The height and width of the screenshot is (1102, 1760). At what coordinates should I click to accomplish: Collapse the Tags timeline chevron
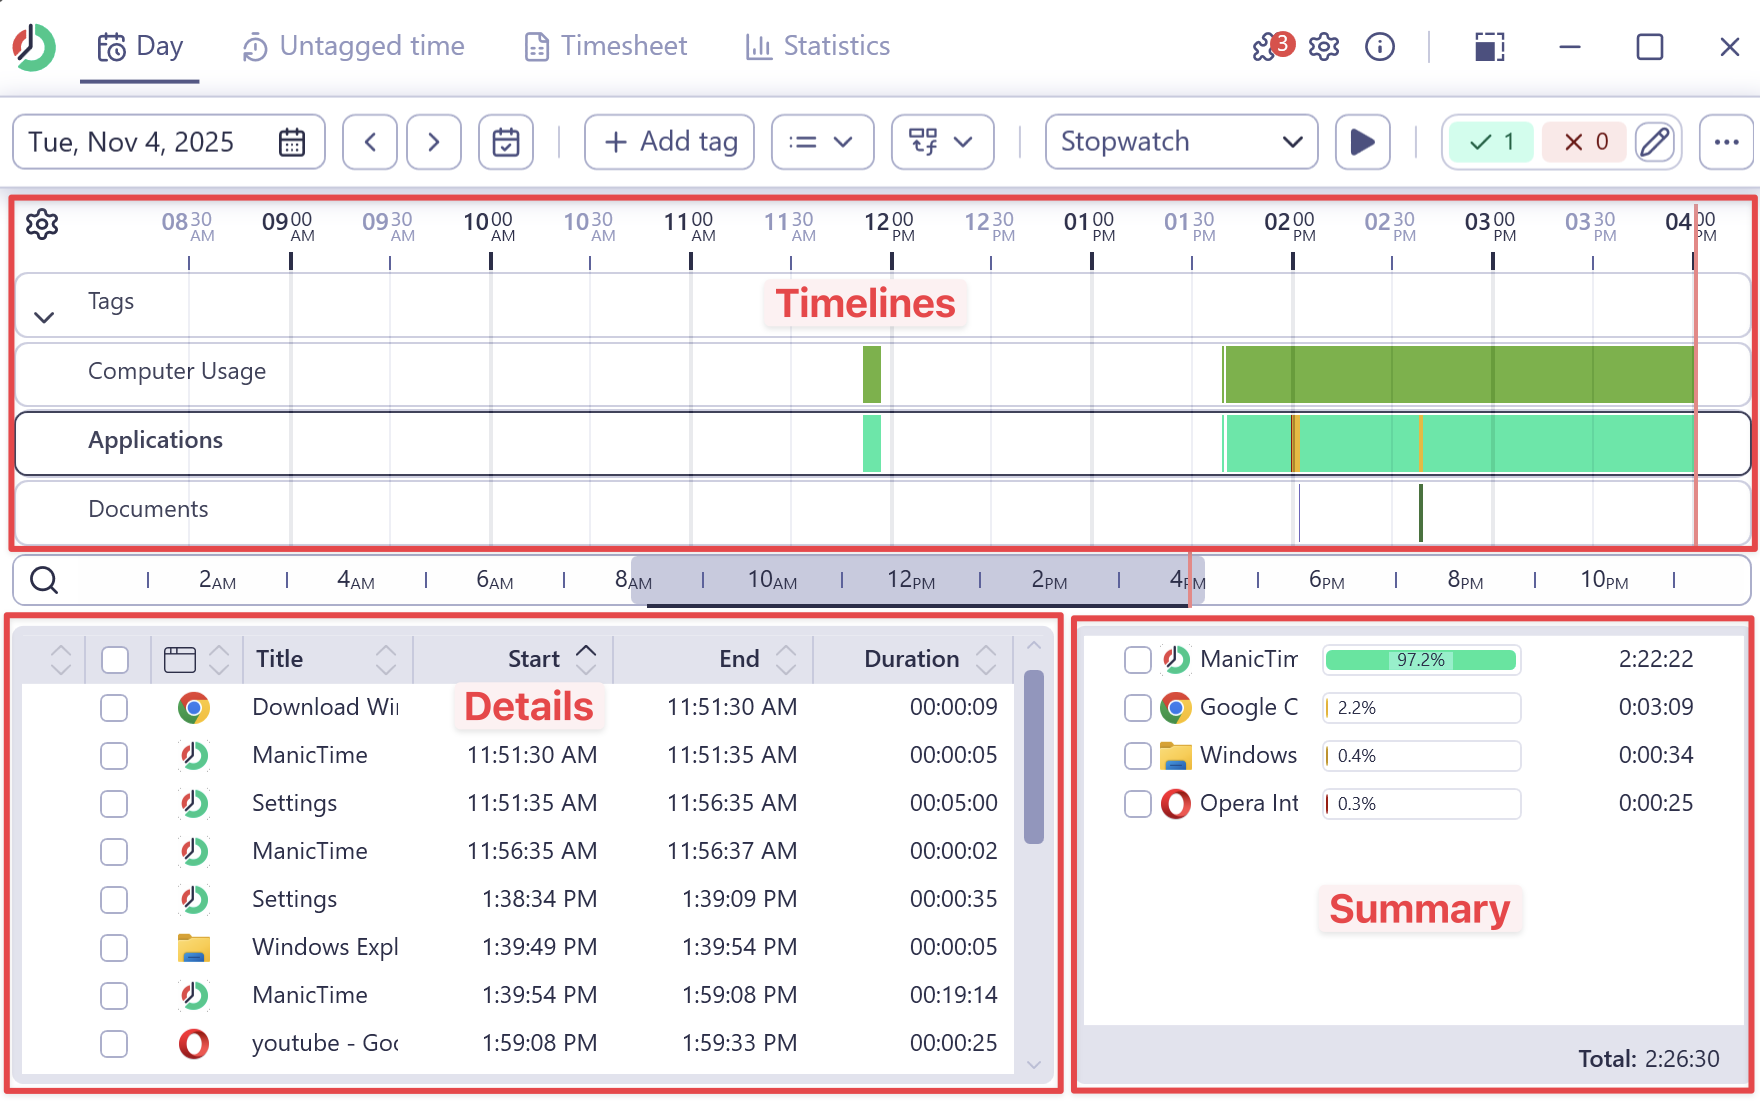pyautogui.click(x=44, y=318)
